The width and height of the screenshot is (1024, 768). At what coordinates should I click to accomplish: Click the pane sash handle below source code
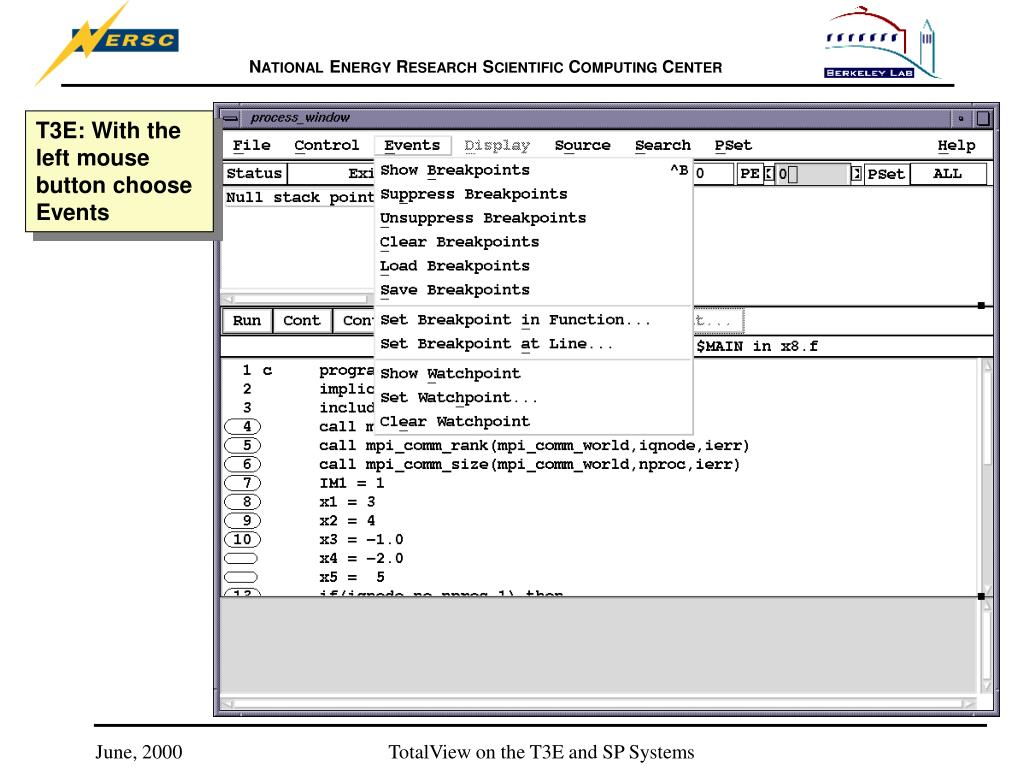[x=981, y=596]
